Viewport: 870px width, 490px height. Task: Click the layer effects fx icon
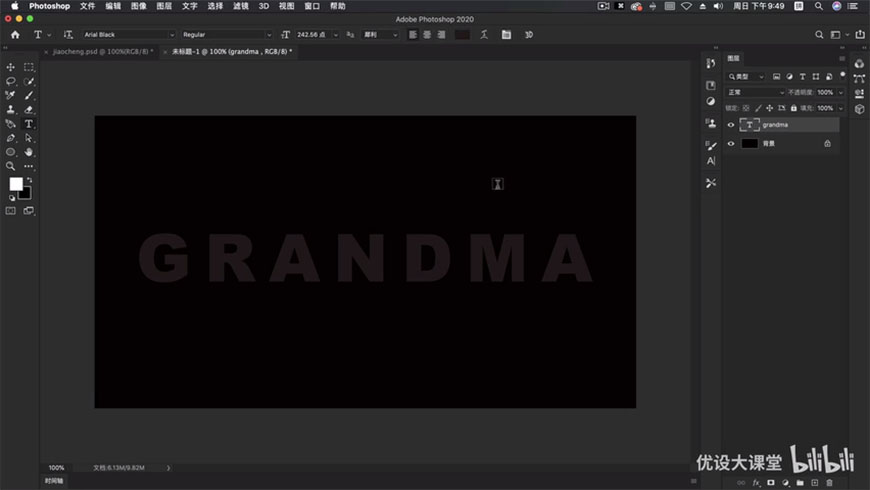(756, 483)
